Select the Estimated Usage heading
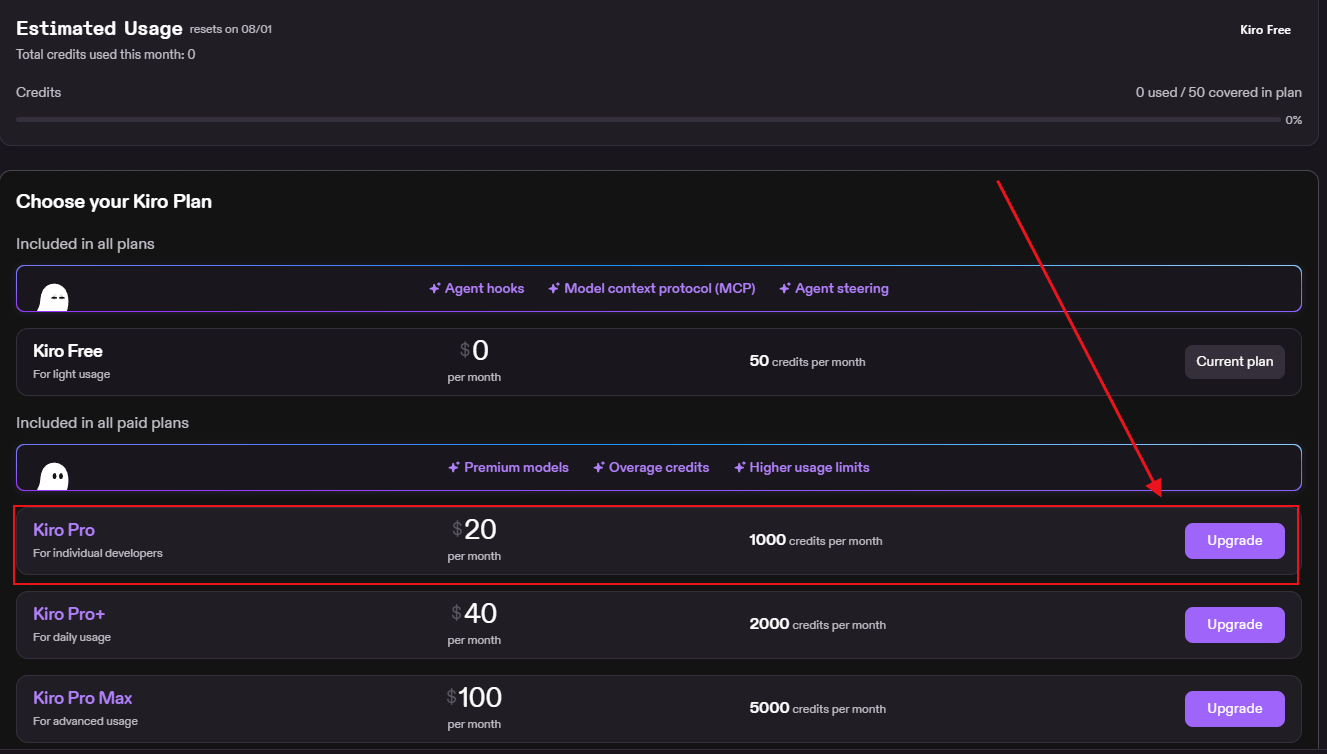This screenshot has height=754, width=1327. [99, 29]
